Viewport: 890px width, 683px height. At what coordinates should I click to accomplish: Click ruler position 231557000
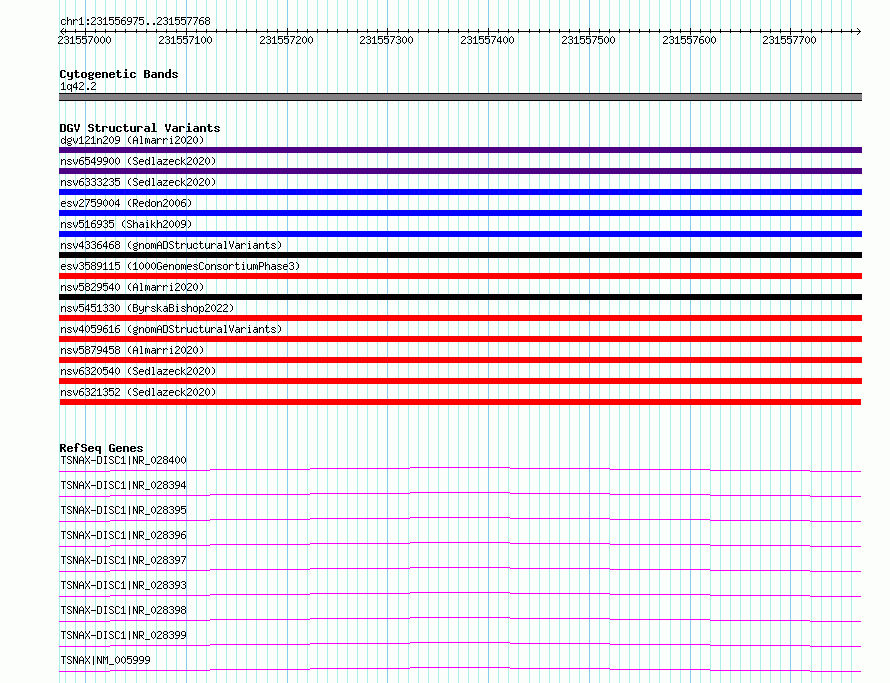[85, 40]
